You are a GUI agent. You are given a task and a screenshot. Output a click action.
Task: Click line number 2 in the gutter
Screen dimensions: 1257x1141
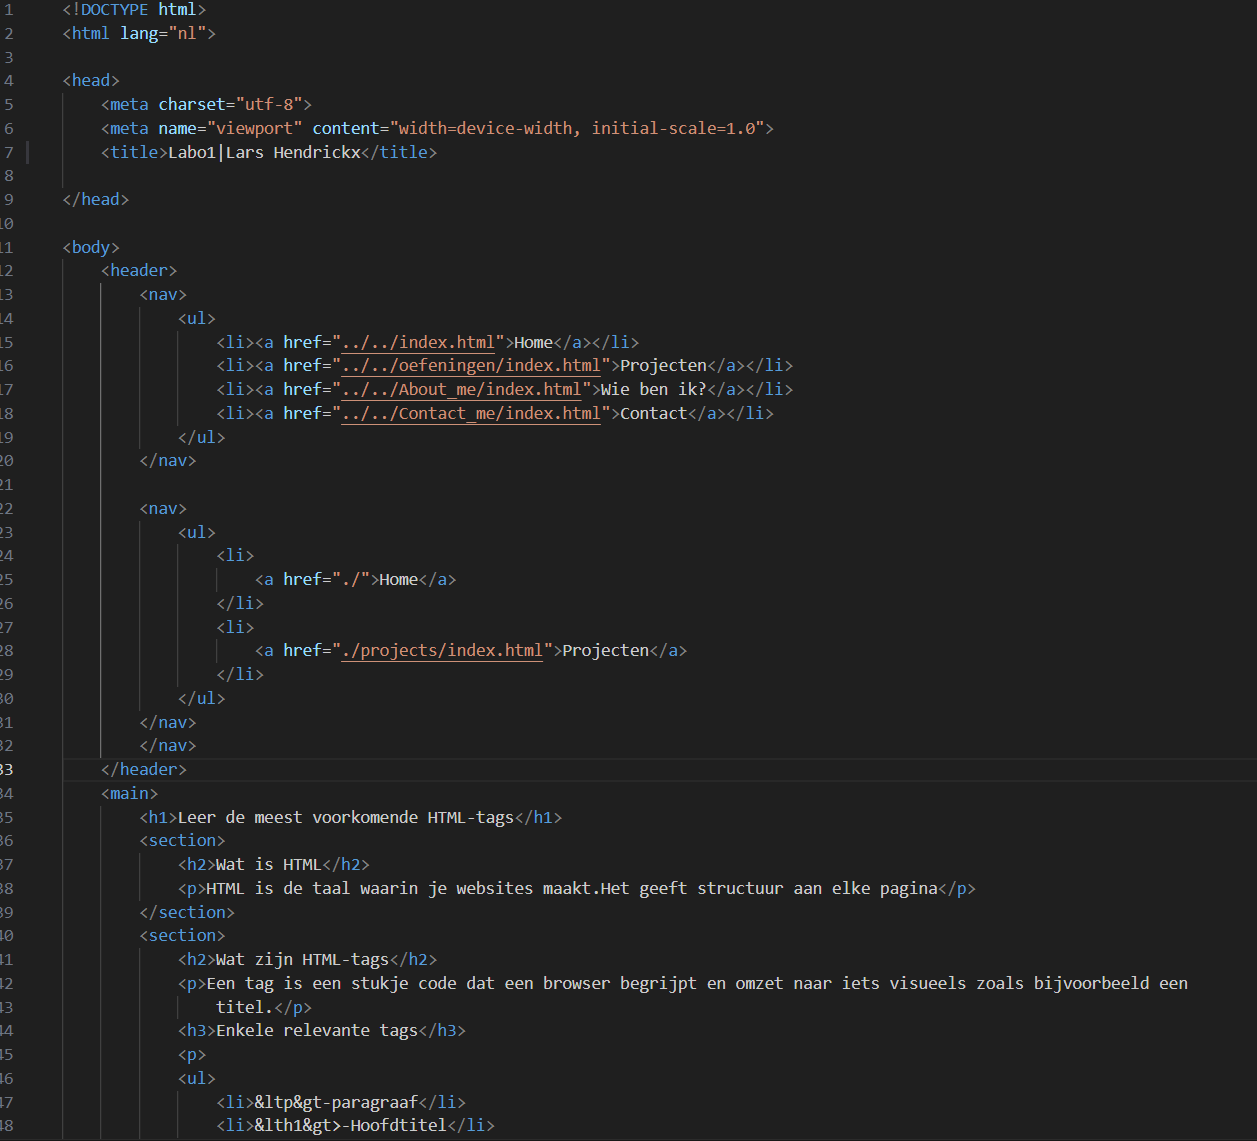9,34
